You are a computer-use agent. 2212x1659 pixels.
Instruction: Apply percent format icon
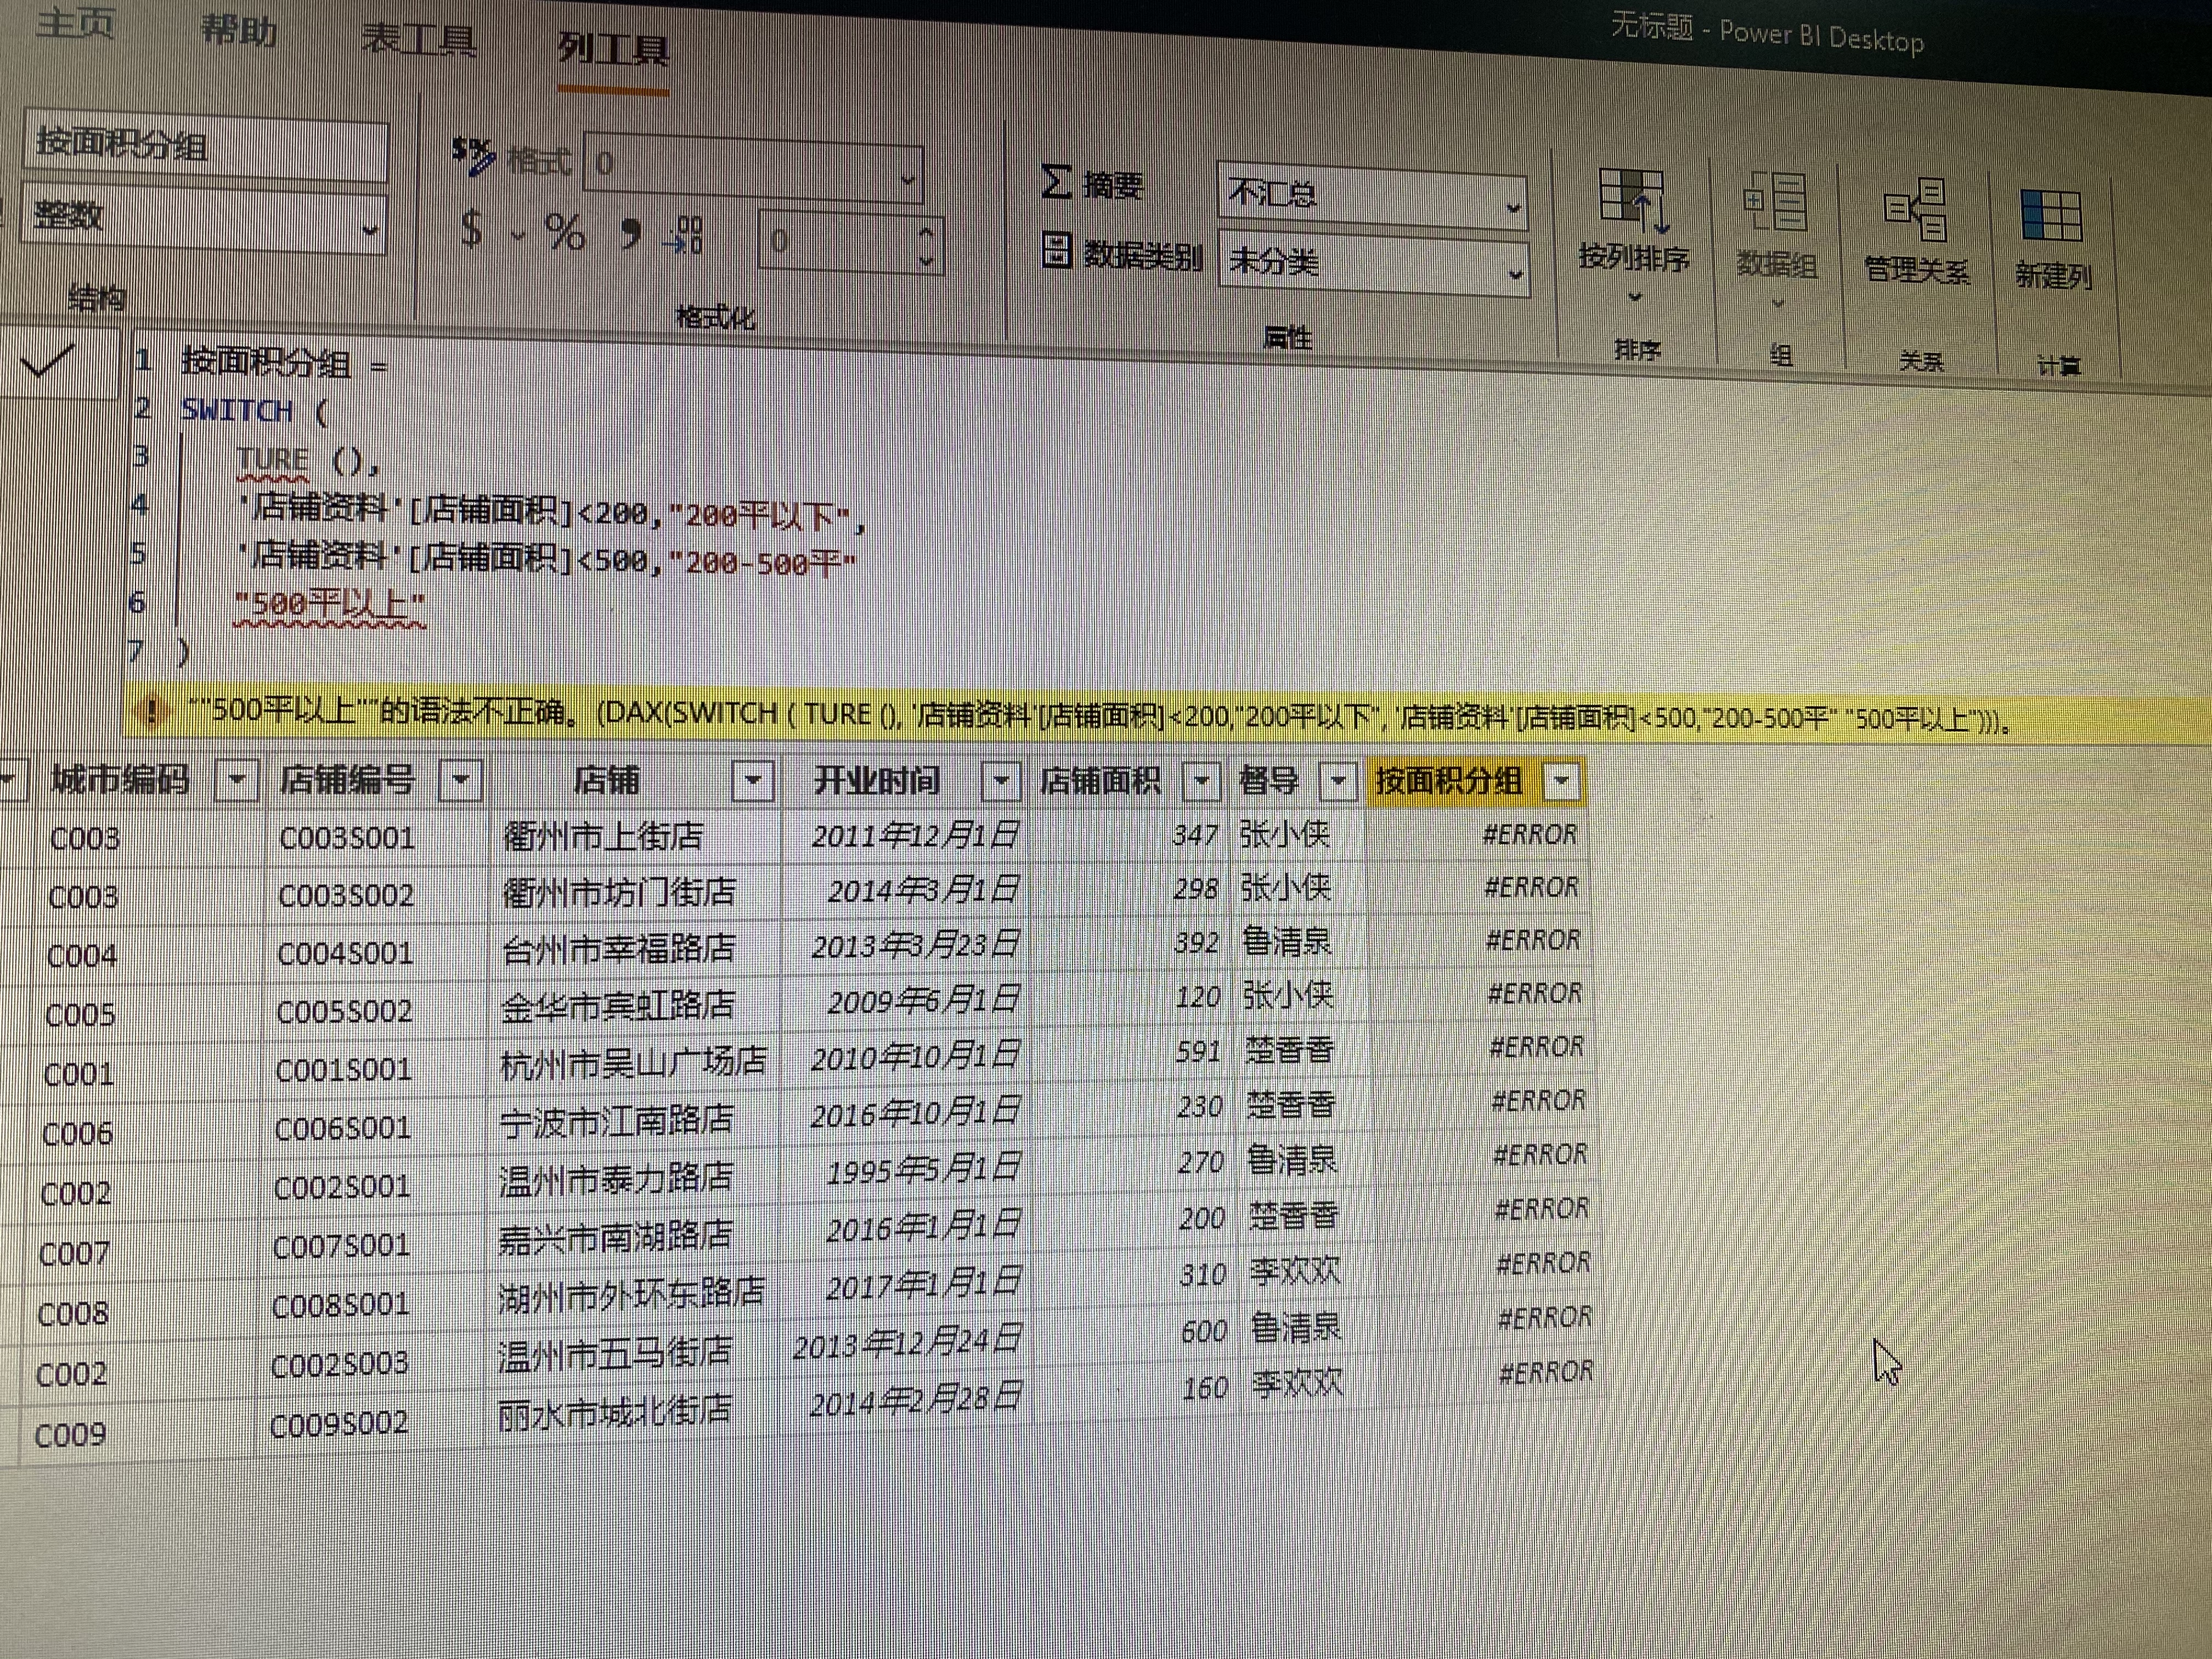[564, 233]
